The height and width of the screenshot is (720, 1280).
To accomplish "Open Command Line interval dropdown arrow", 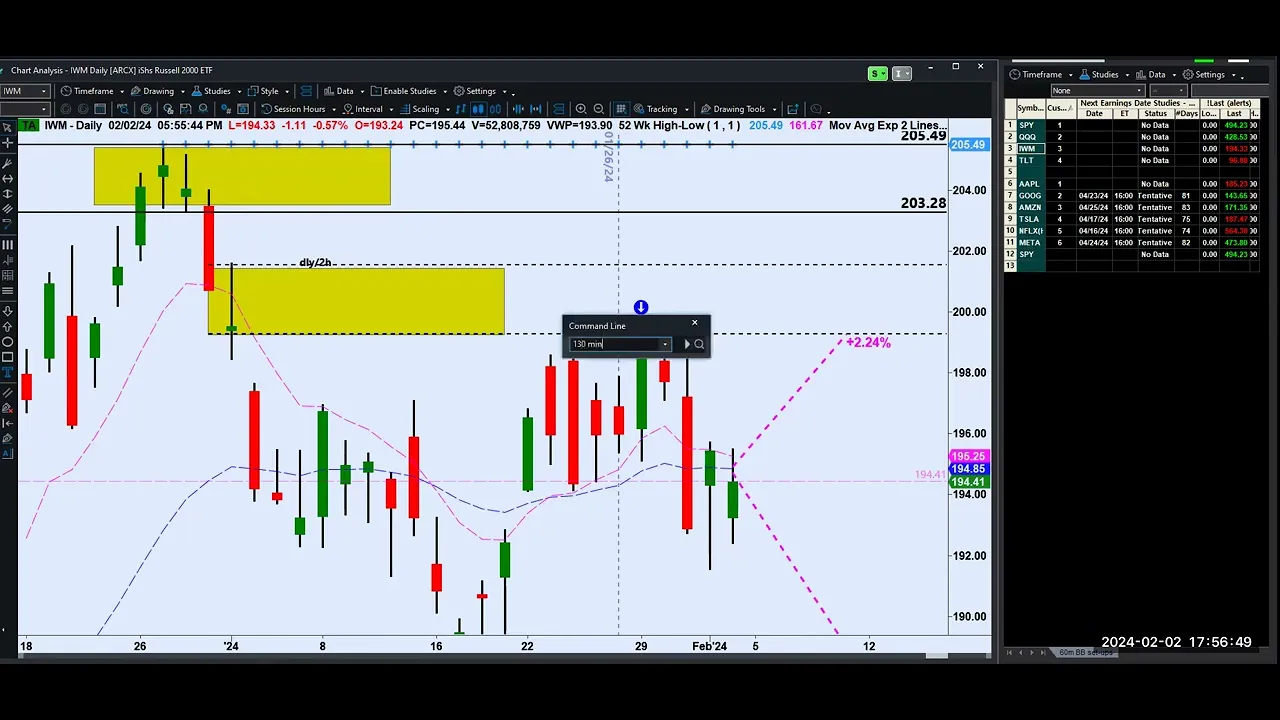I will pyautogui.click(x=665, y=344).
